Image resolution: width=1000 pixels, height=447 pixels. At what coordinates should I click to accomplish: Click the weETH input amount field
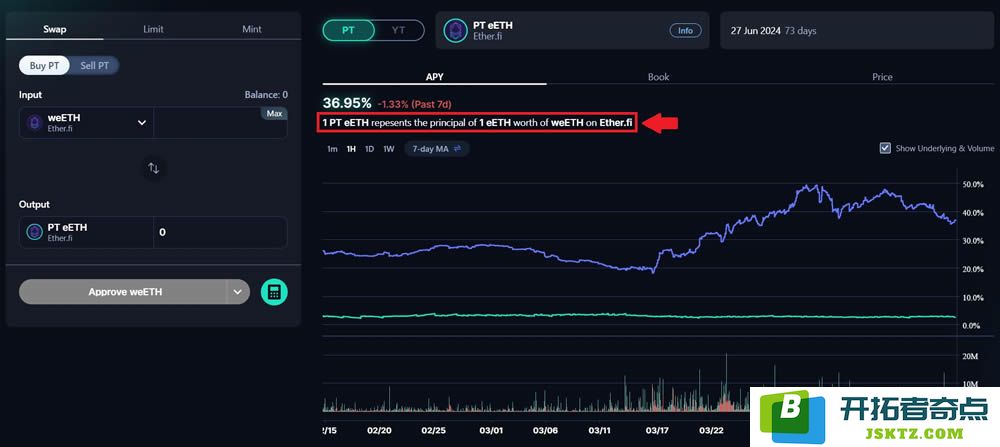click(x=220, y=122)
